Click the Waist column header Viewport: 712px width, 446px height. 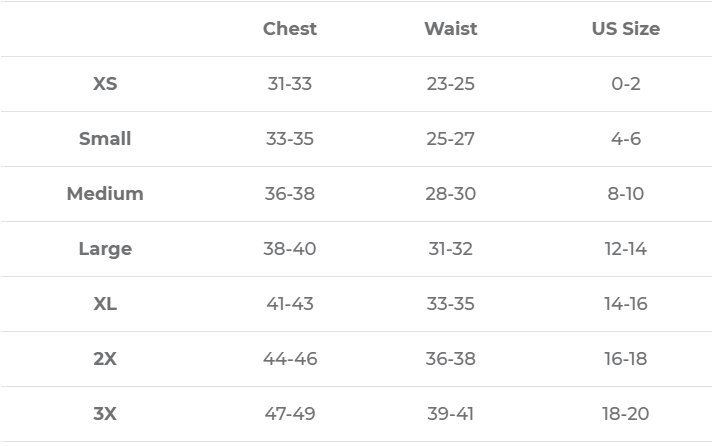pyautogui.click(x=450, y=29)
